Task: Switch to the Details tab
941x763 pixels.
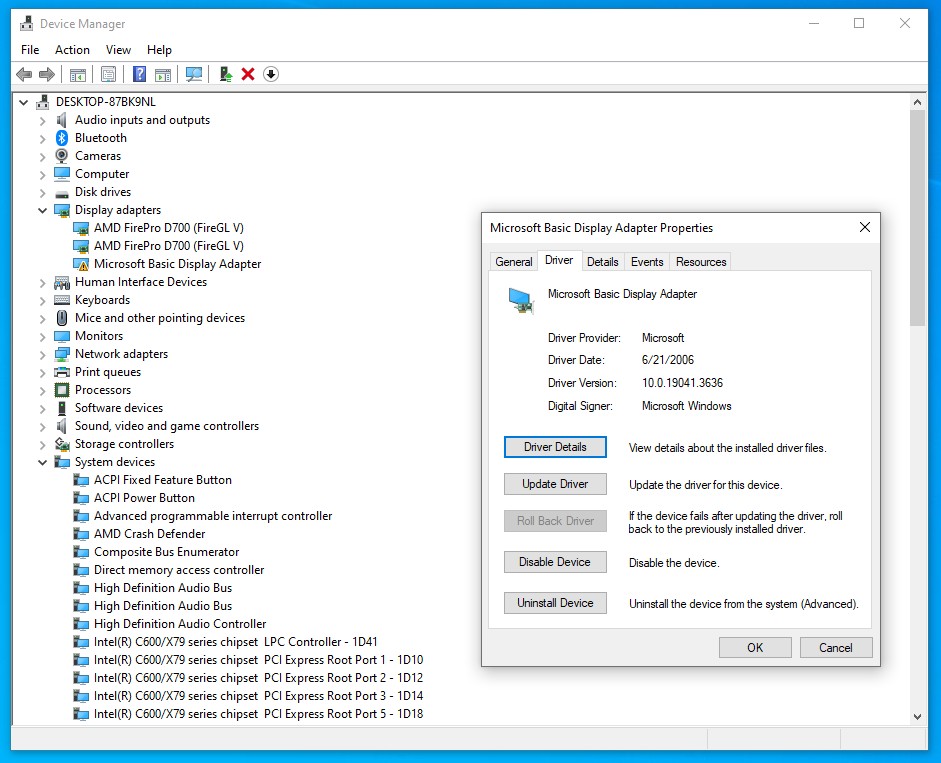Action: [603, 262]
